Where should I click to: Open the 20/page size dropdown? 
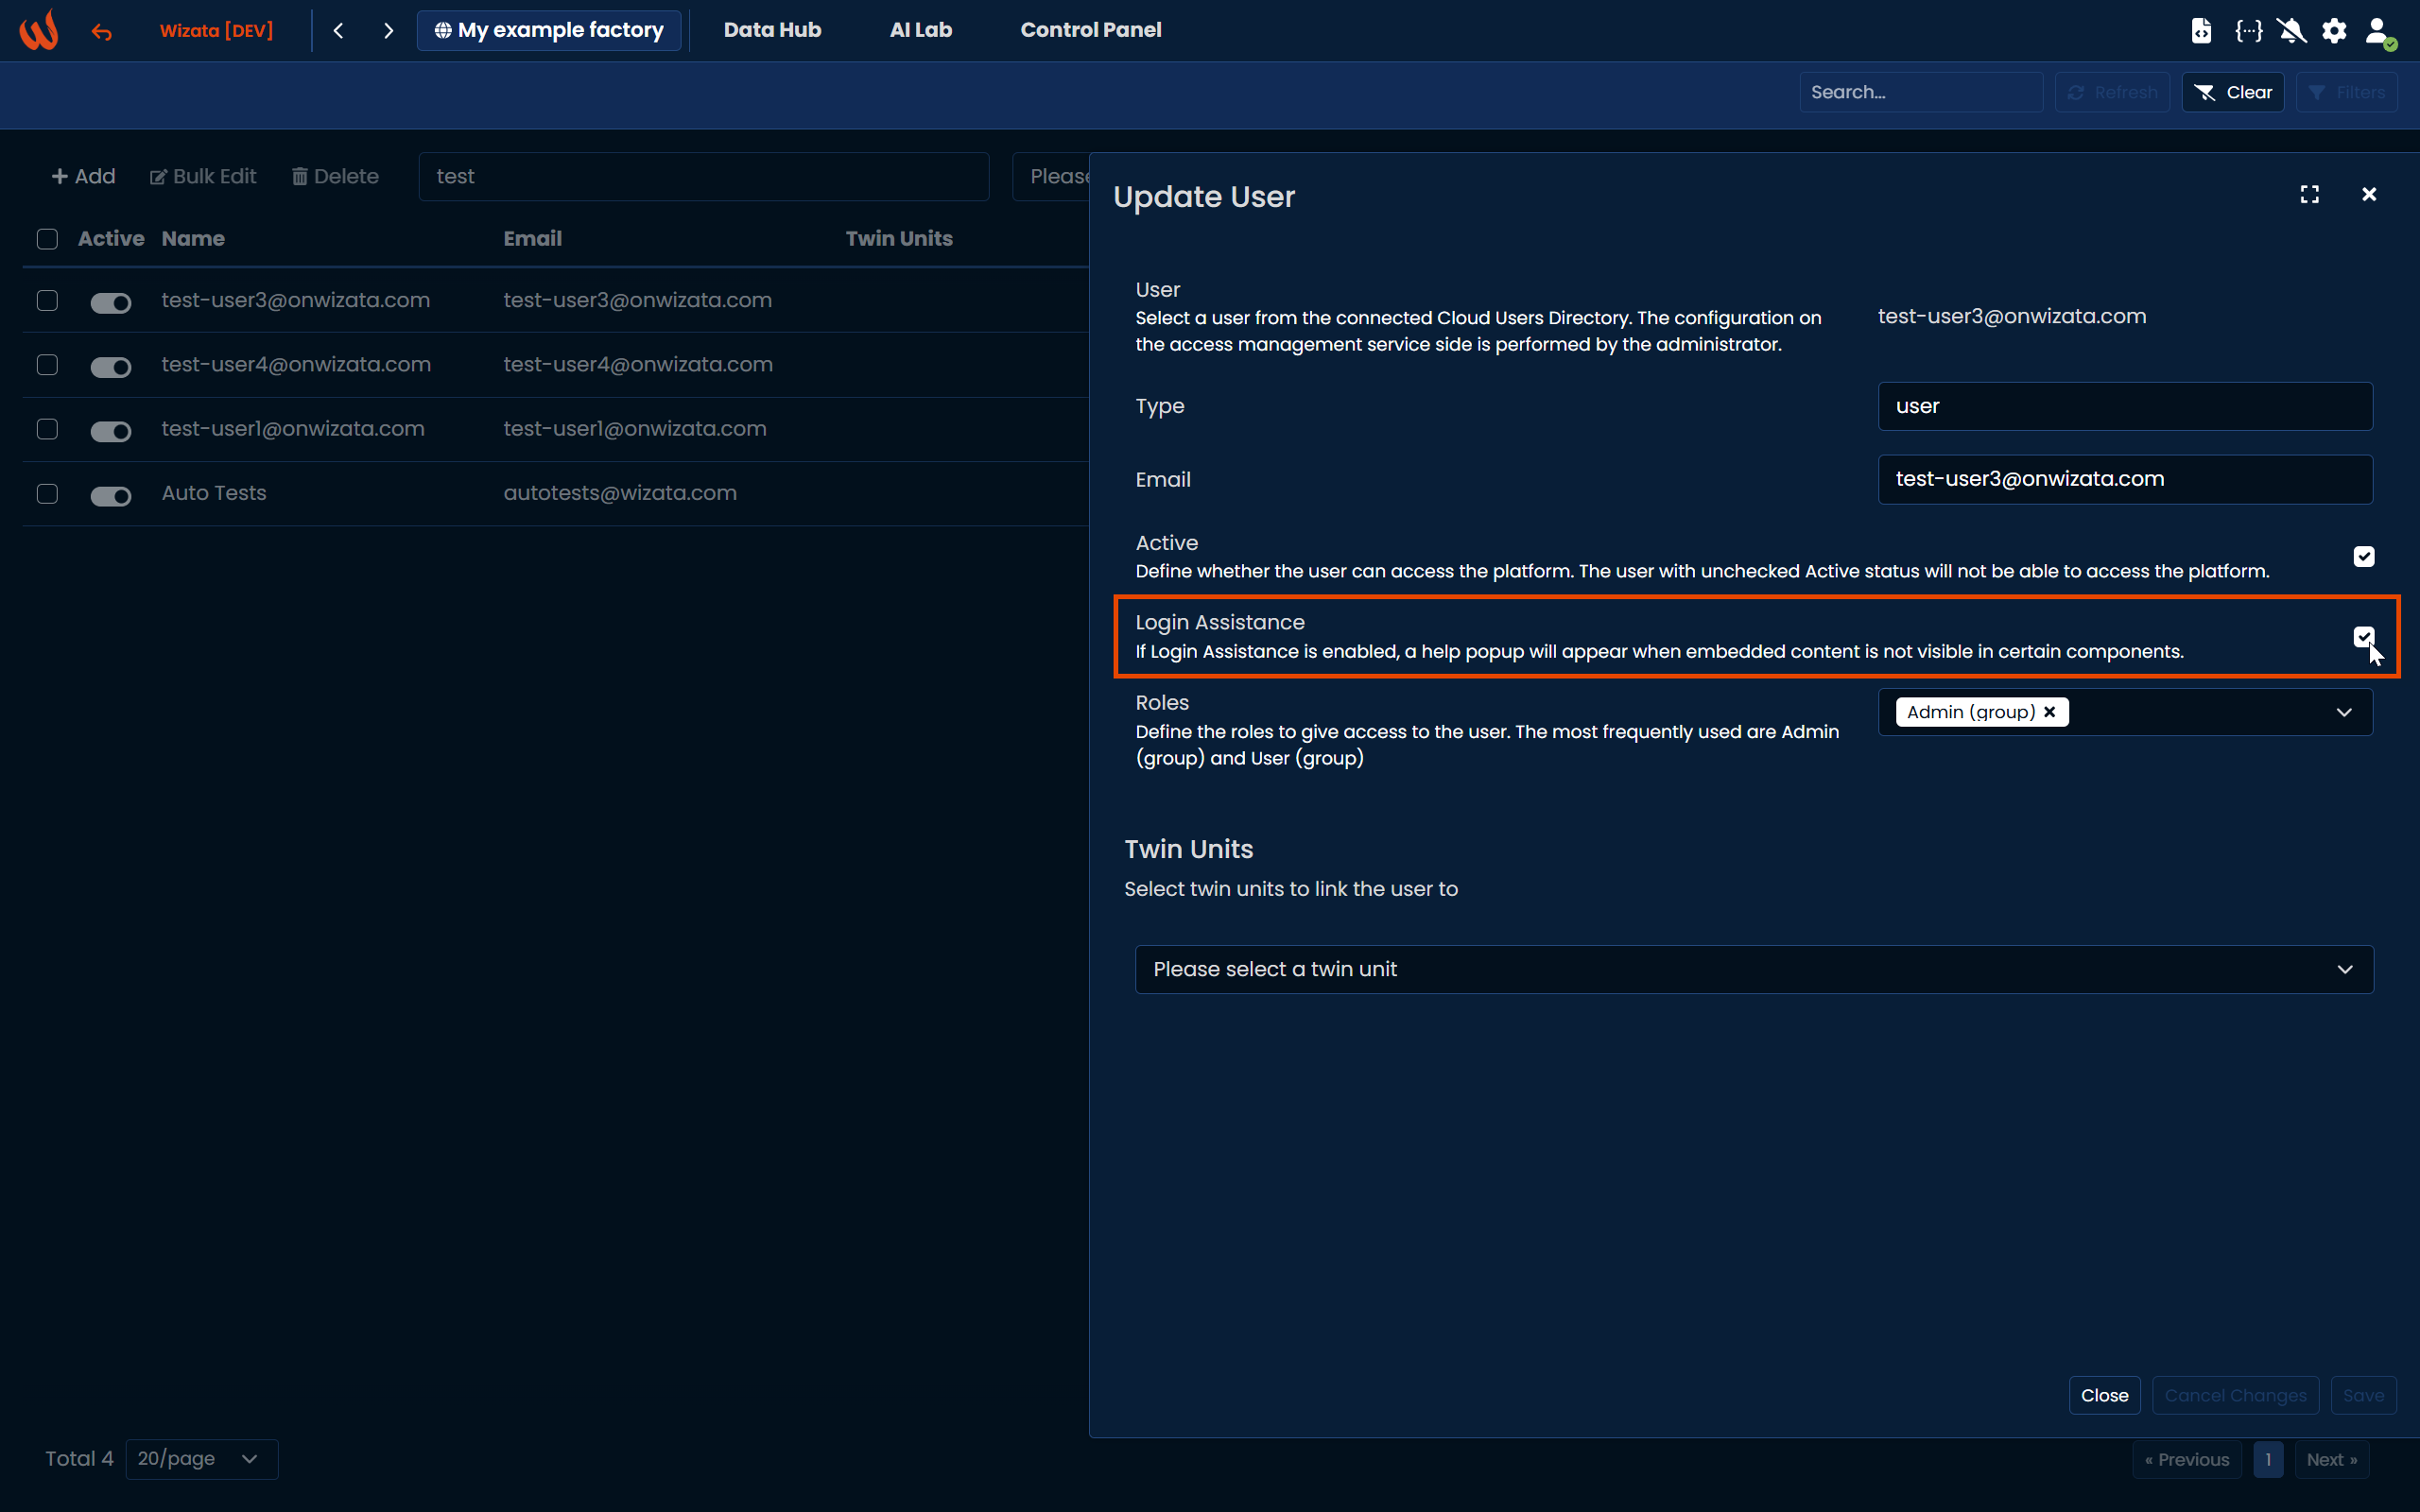[x=200, y=1459]
